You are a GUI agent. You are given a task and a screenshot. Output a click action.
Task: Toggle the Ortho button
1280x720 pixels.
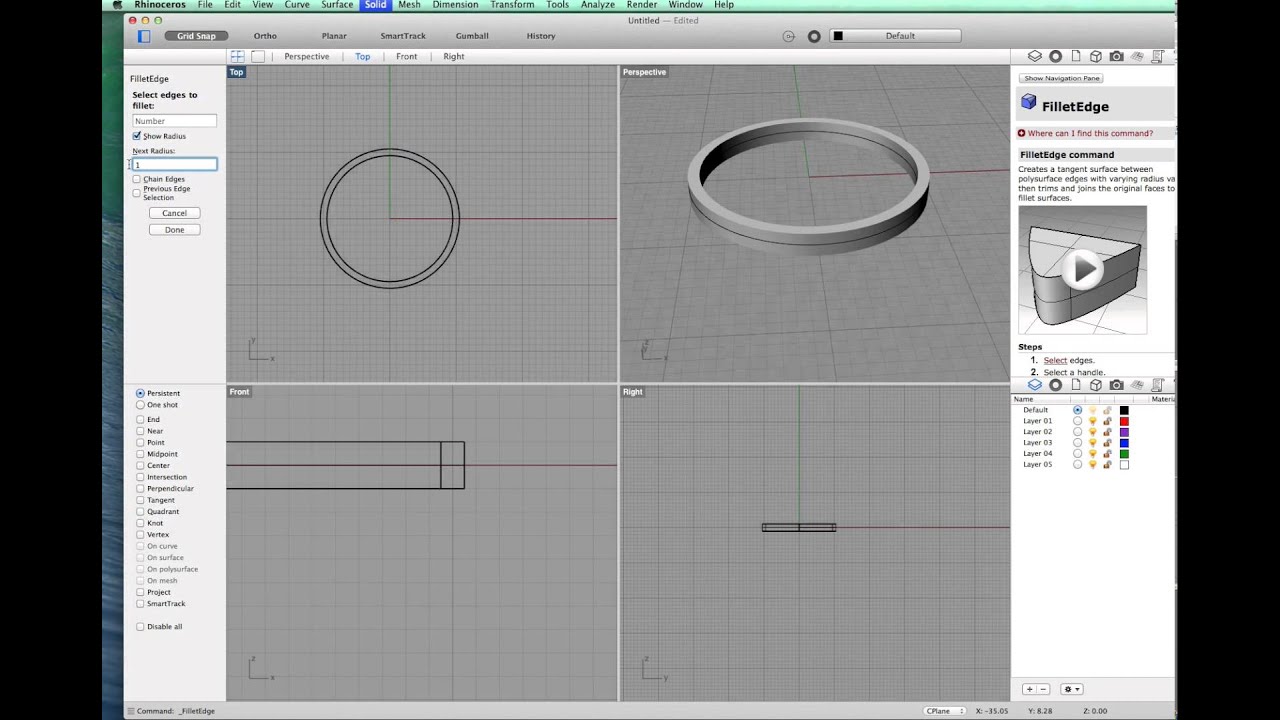(x=265, y=36)
